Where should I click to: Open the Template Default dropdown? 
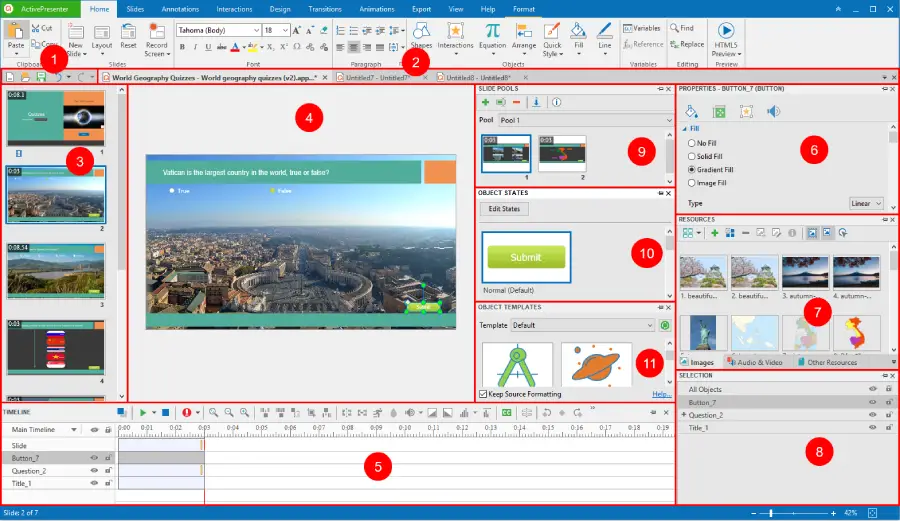pos(582,325)
